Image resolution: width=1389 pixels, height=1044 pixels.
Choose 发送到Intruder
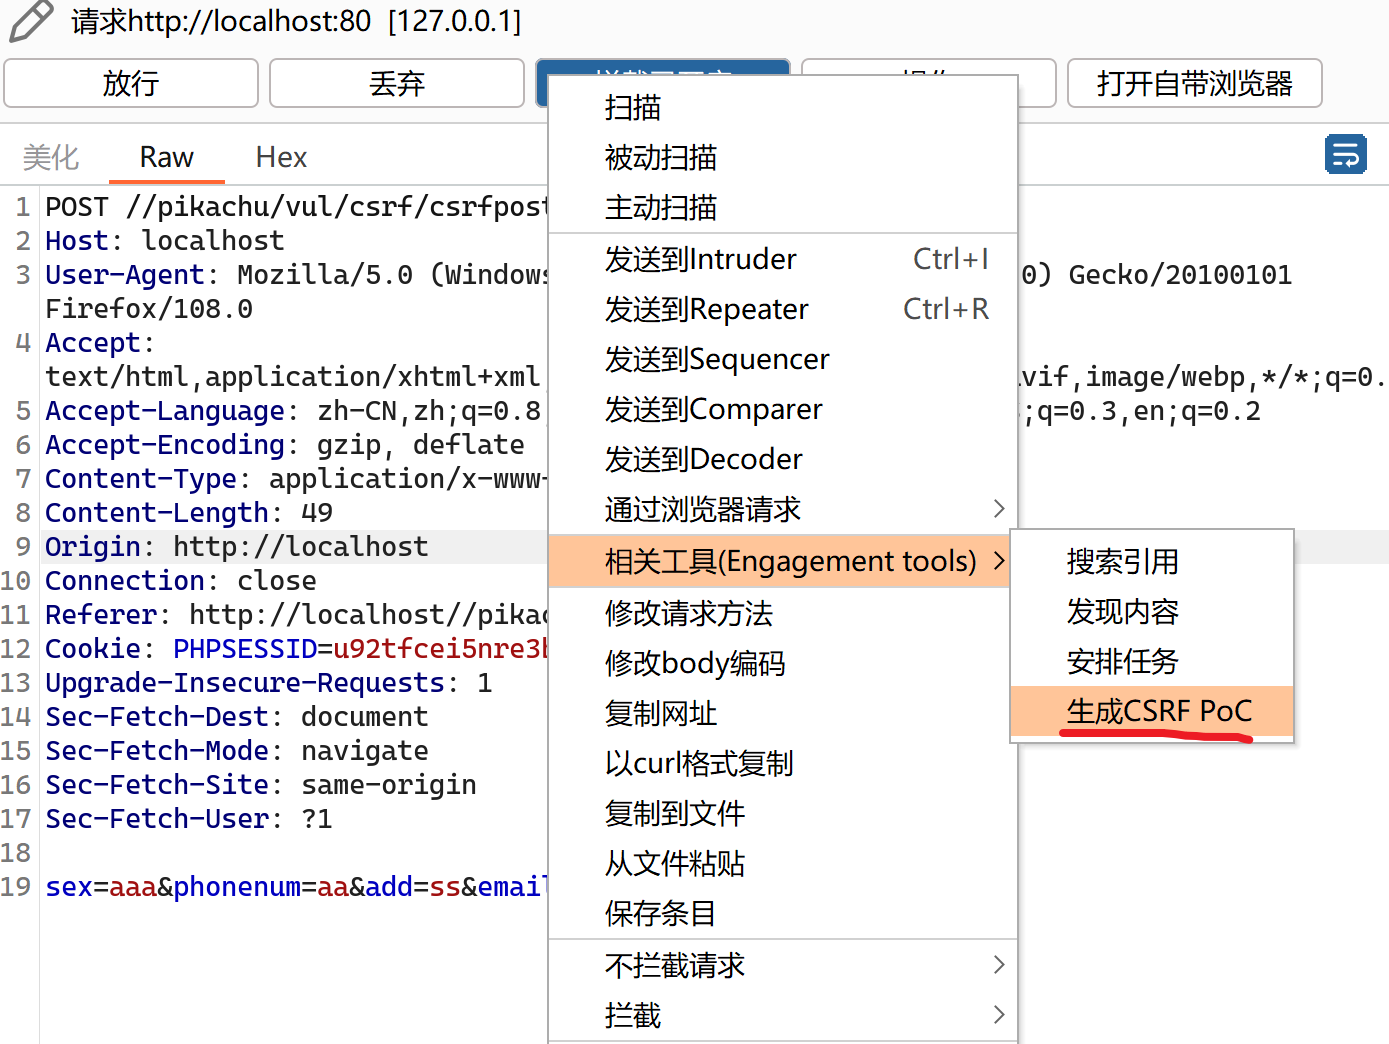pos(783,259)
